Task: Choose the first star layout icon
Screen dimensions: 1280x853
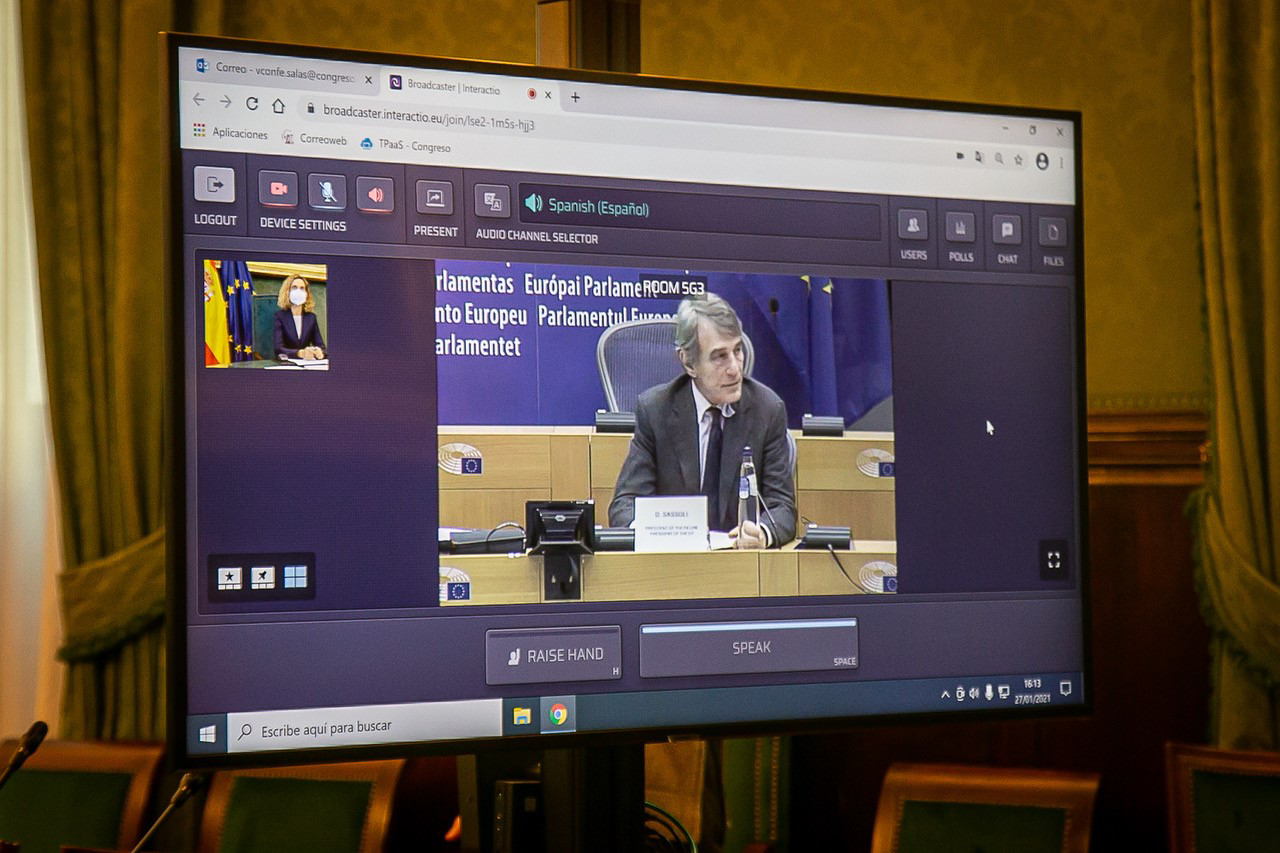Action: click(230, 578)
